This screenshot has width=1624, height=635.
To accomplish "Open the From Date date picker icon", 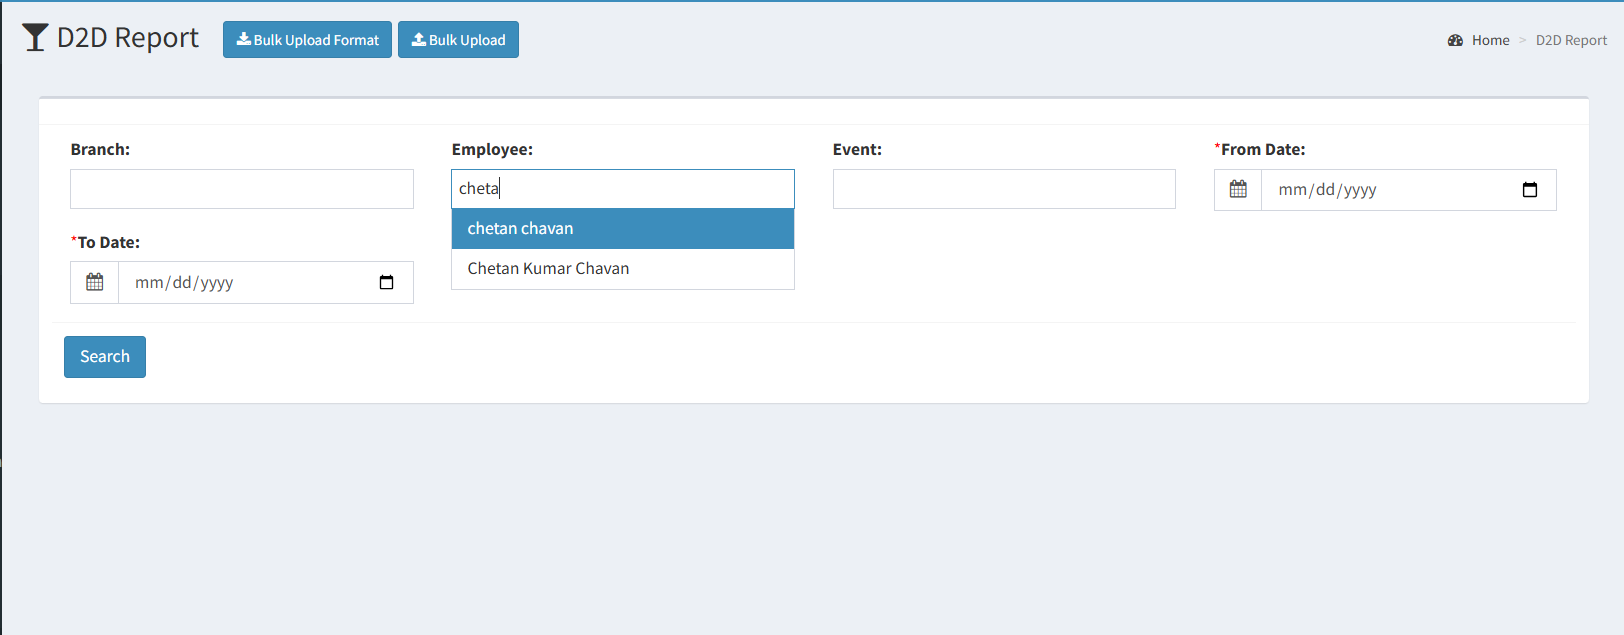I will click(1530, 190).
